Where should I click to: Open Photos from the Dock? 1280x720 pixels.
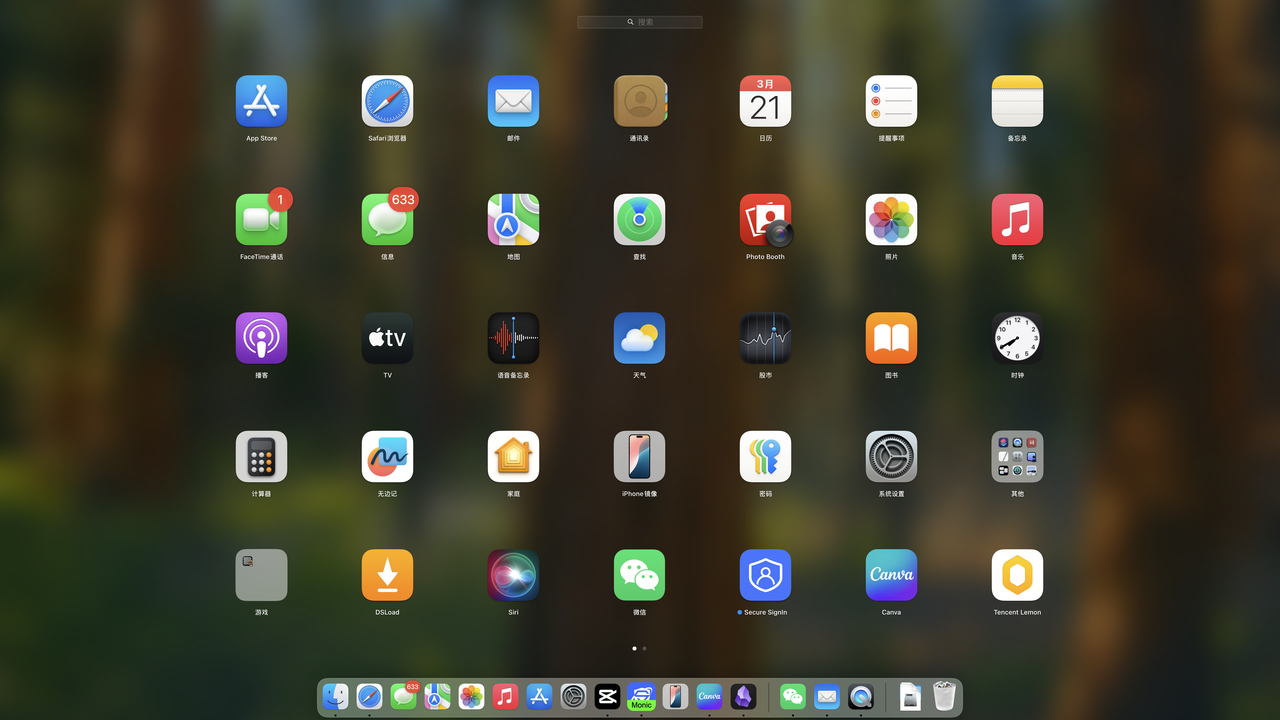click(471, 696)
